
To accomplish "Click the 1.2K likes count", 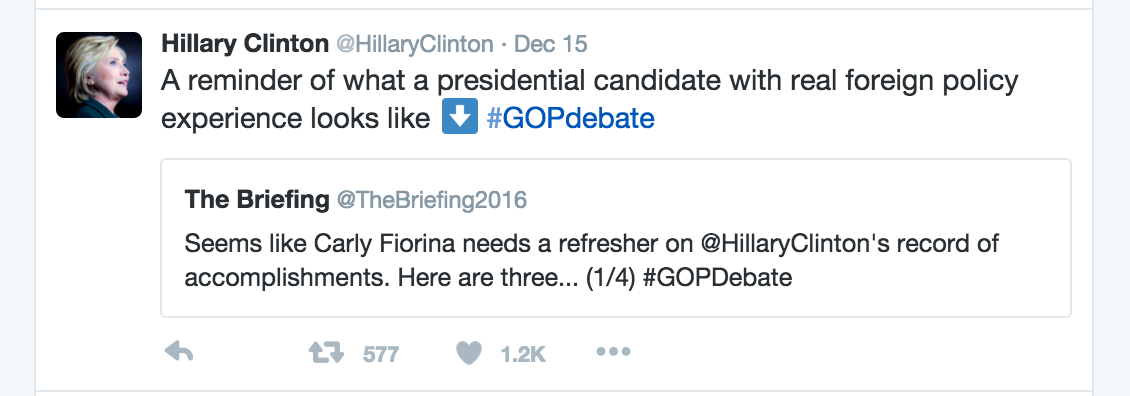I will coord(523,354).
